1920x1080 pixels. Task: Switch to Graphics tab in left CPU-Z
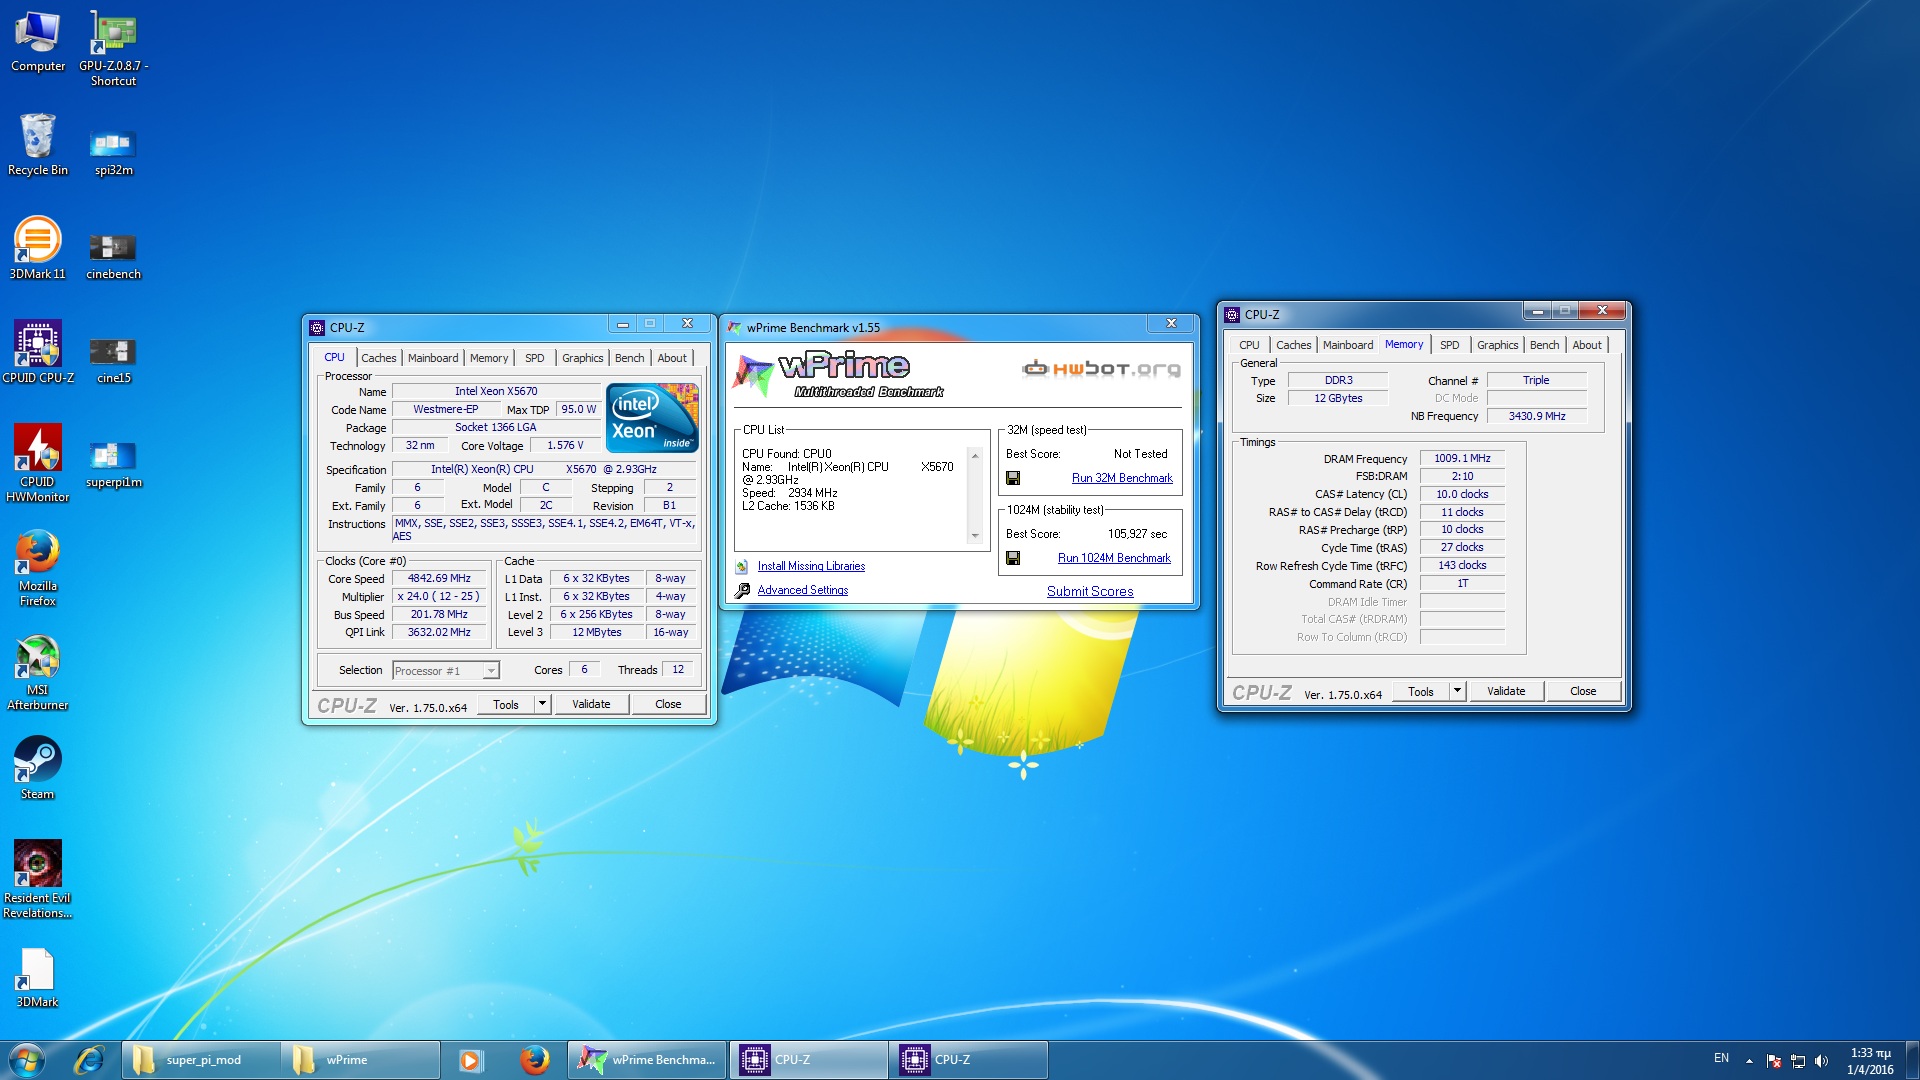point(582,358)
